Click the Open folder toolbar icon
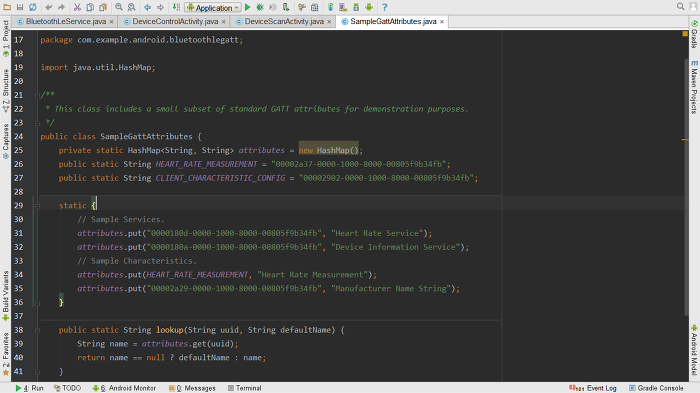This screenshot has width=700, height=393. click(7, 7)
